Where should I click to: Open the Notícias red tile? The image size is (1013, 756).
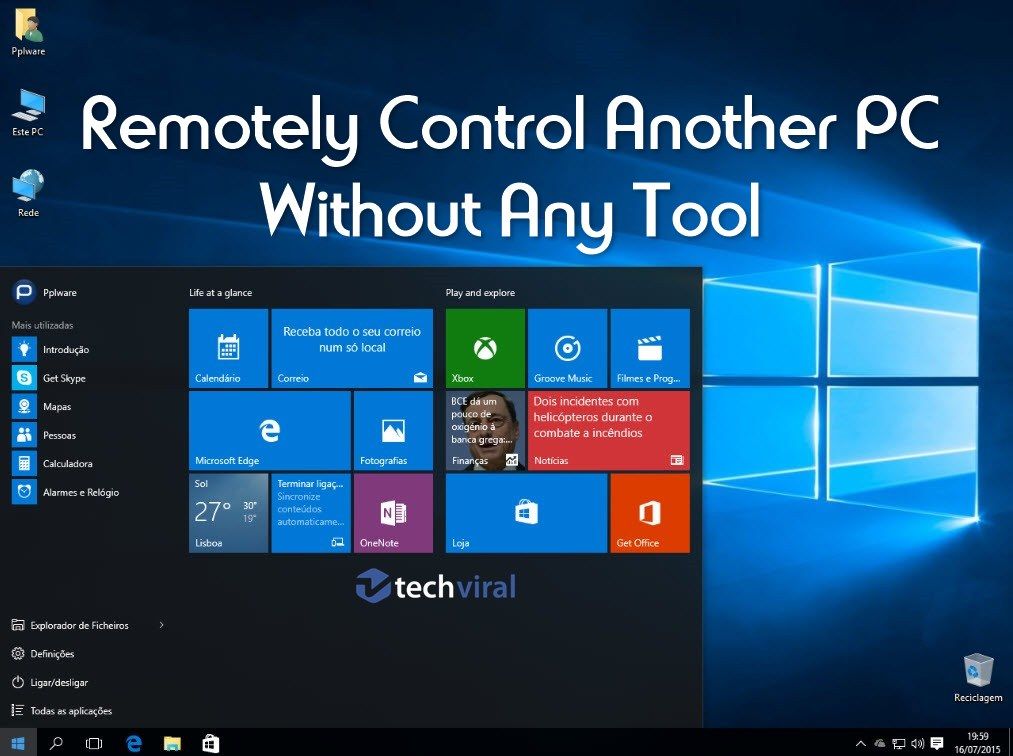coord(609,430)
